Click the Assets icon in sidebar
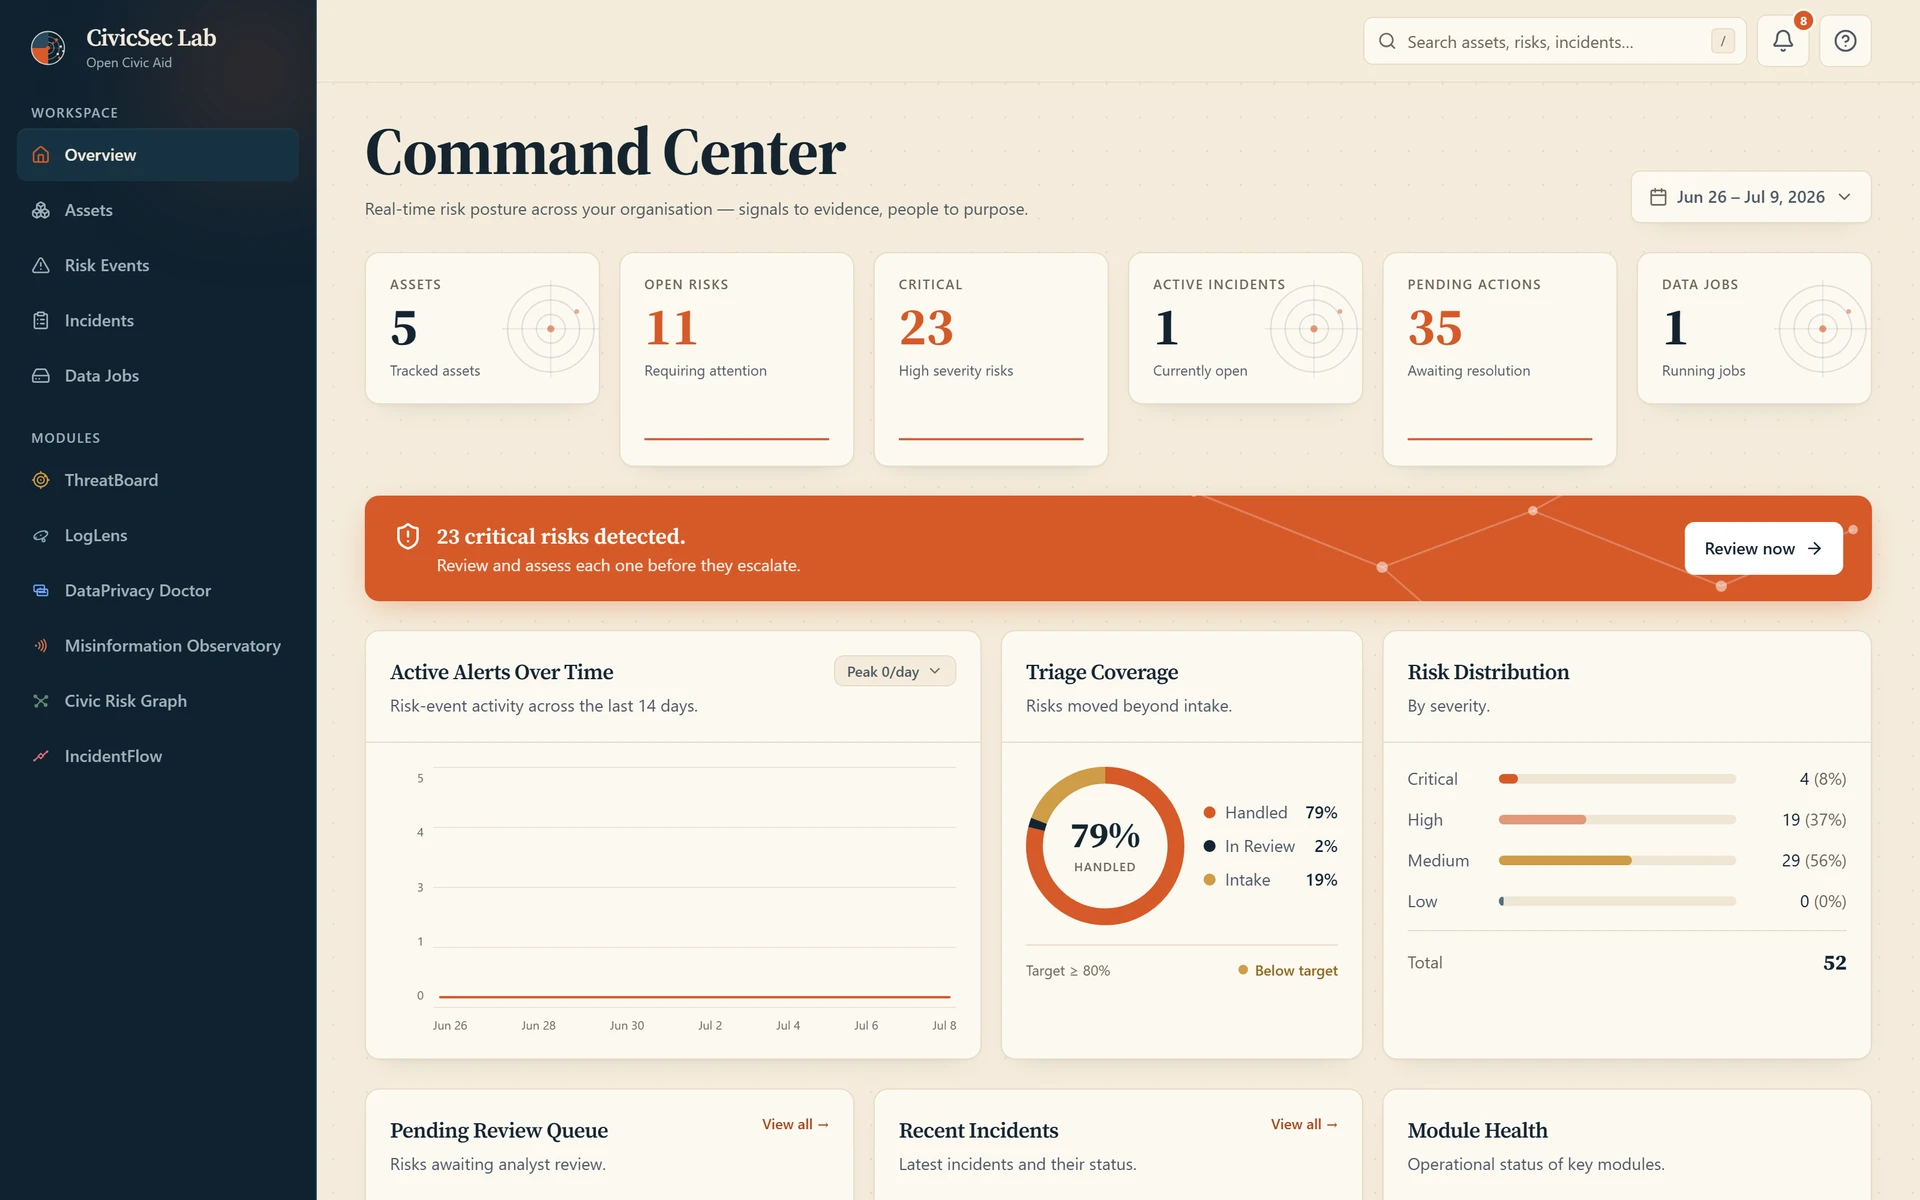The height and width of the screenshot is (1200, 1920). click(x=41, y=210)
